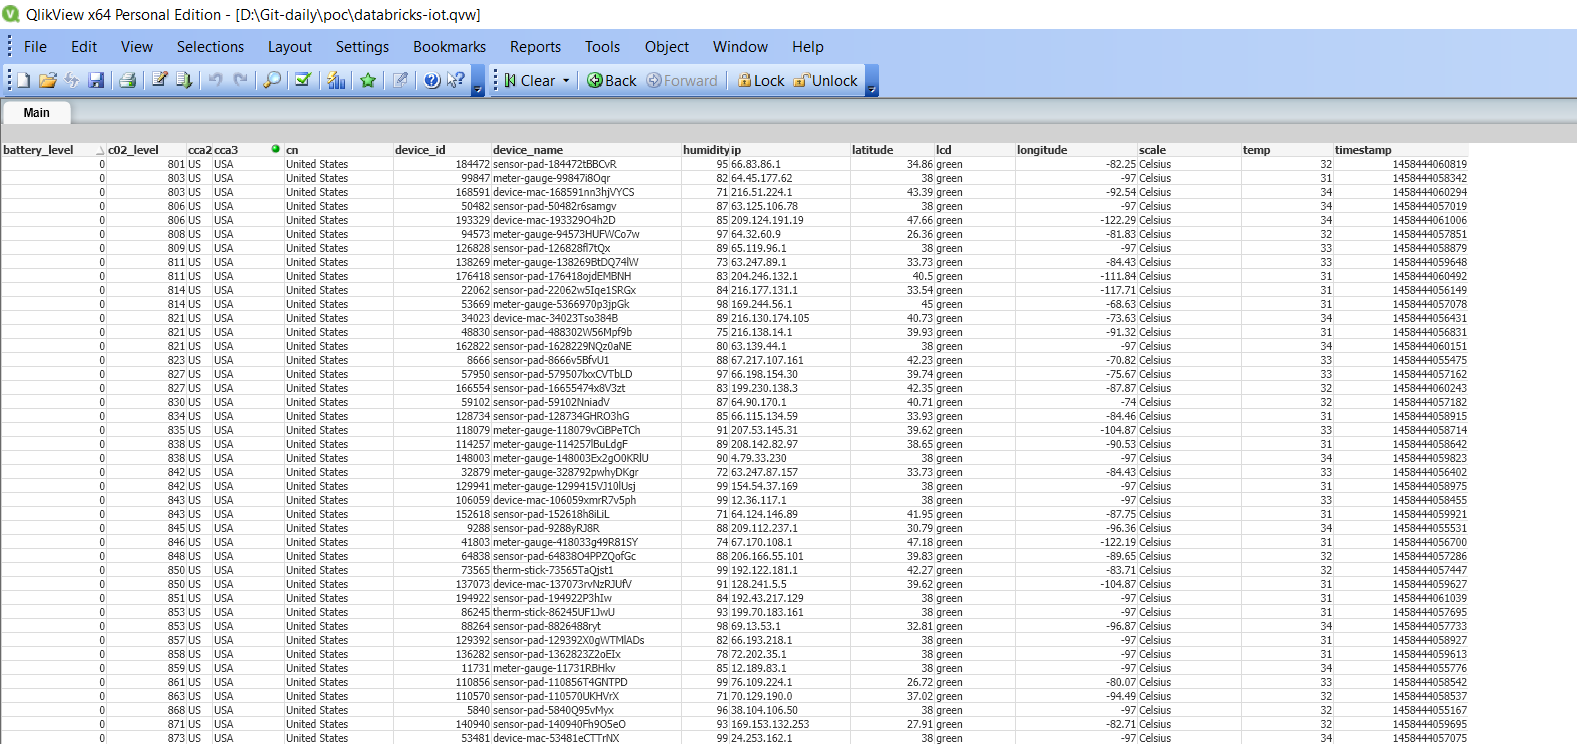Screen dimensions: 1577x744
Task: Click Clear selections button
Action: (528, 80)
